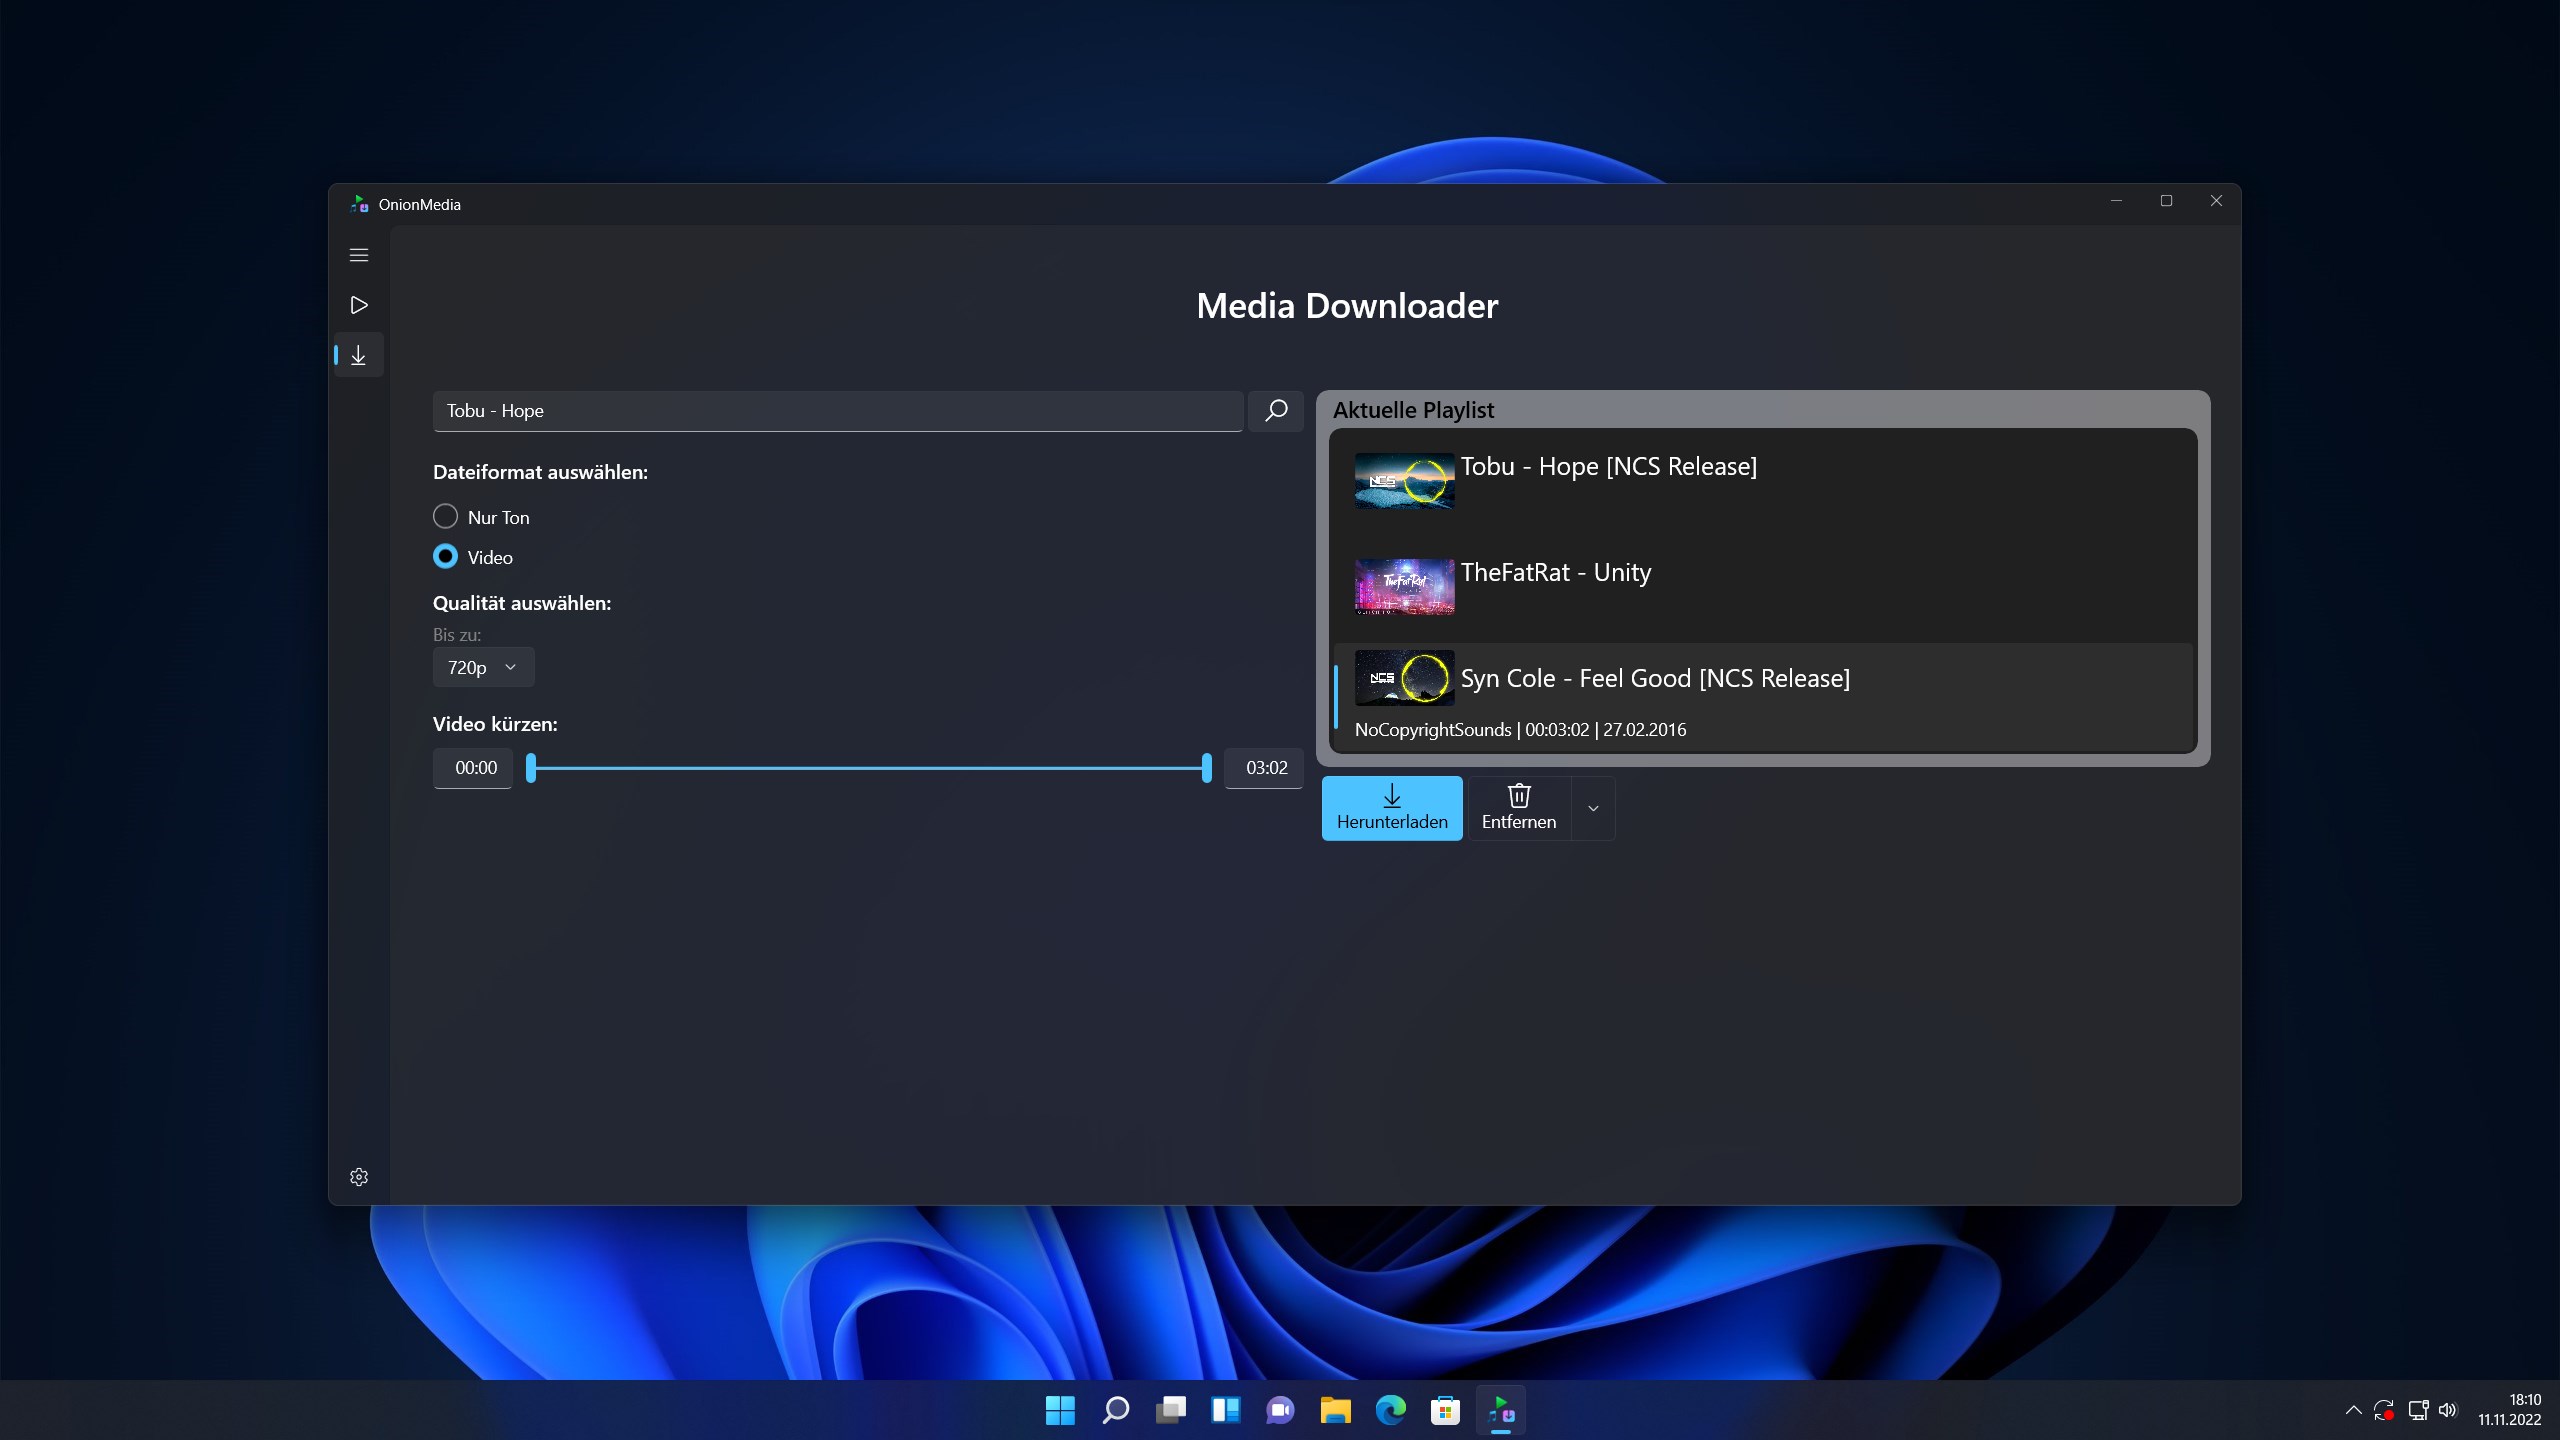The width and height of the screenshot is (2560, 1440).
Task: Click the sync status tray icon
Action: tap(2384, 1410)
